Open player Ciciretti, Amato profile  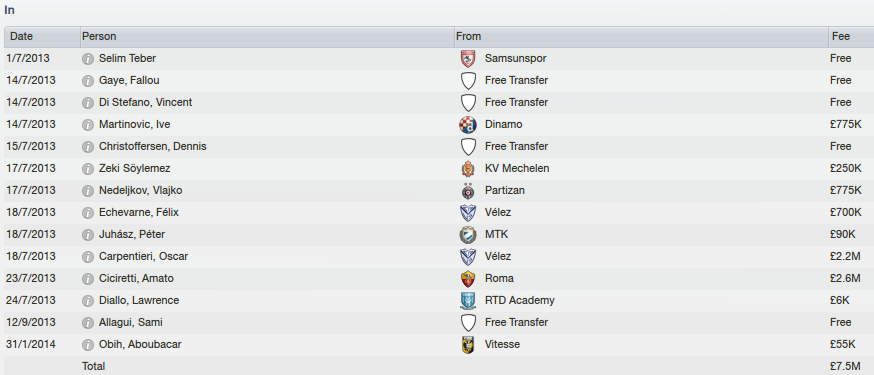(x=136, y=279)
